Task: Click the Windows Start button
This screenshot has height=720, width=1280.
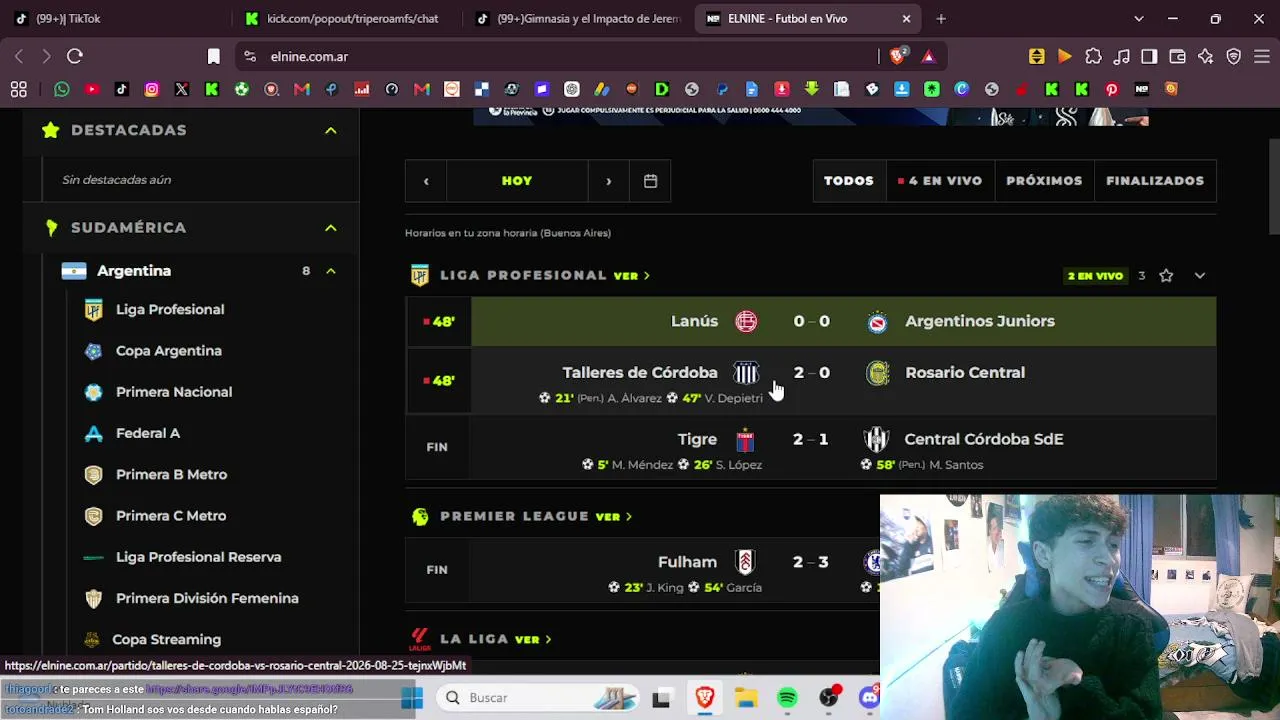Action: pyautogui.click(x=412, y=698)
